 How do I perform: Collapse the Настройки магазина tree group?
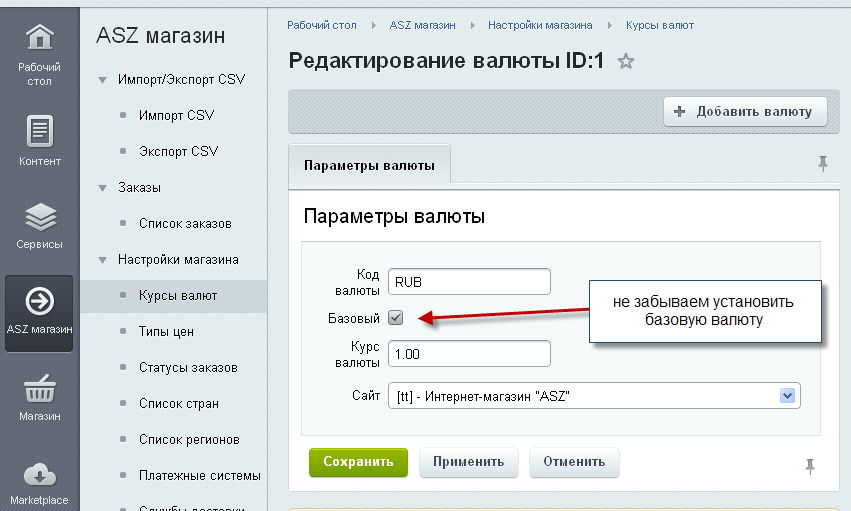point(102,260)
